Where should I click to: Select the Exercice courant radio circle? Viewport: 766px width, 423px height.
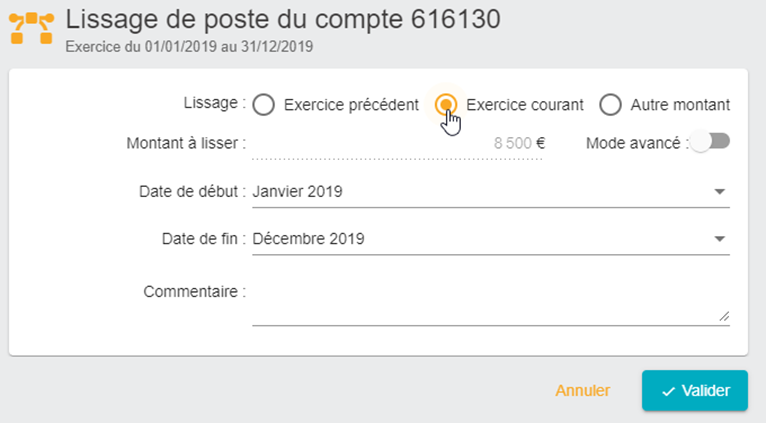tap(446, 105)
